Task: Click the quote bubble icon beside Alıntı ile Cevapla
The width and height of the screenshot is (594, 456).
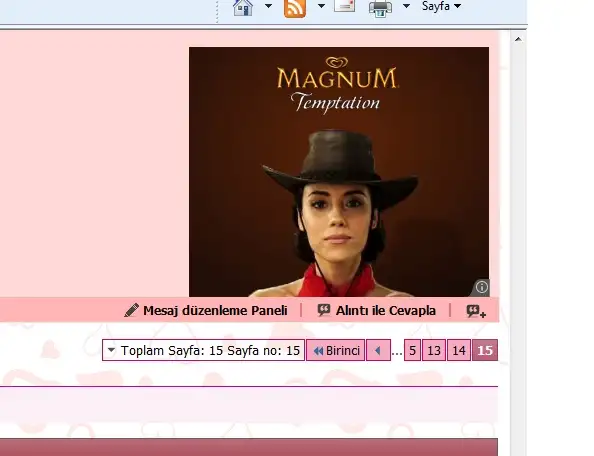Action: [x=324, y=310]
